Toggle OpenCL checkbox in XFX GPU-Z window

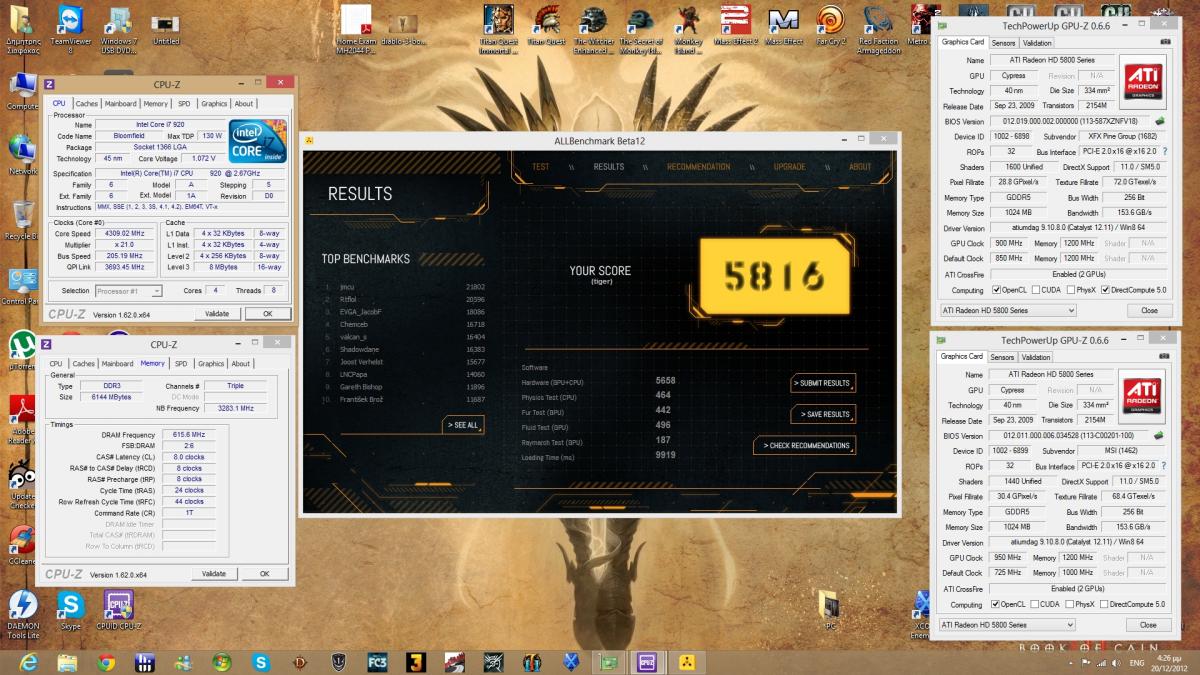pyautogui.click(x=997, y=290)
